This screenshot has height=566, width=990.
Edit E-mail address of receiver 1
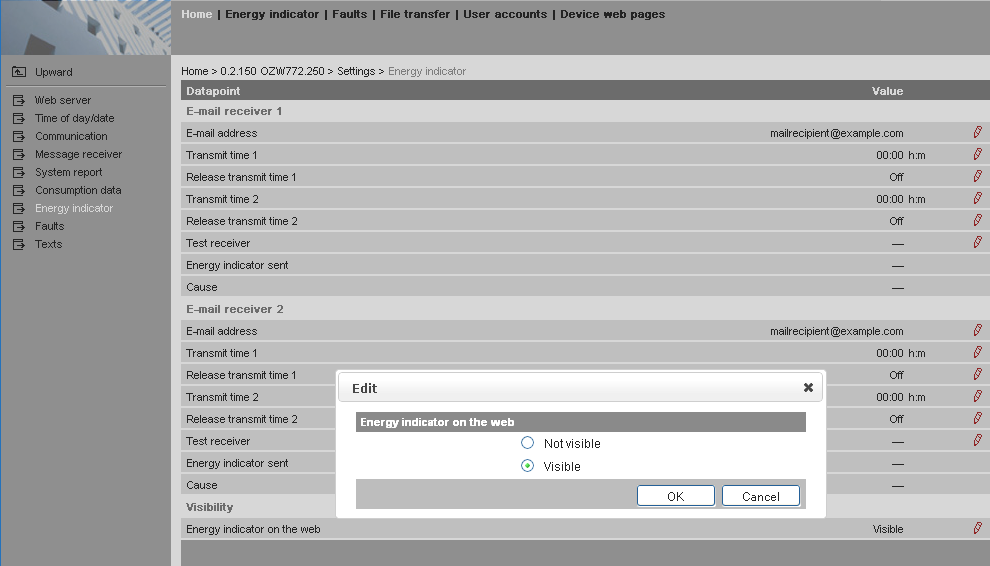[x=977, y=132]
